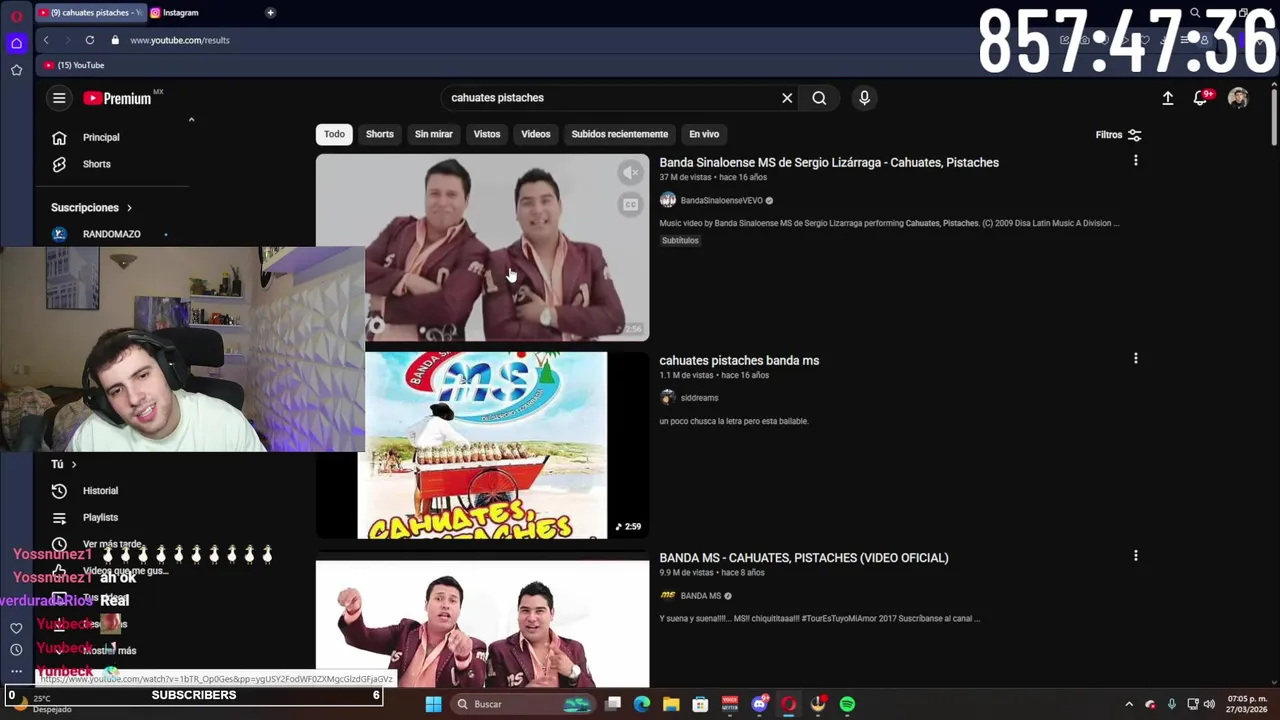Click the Opera bookmarks star sidebar icon

click(x=16, y=70)
